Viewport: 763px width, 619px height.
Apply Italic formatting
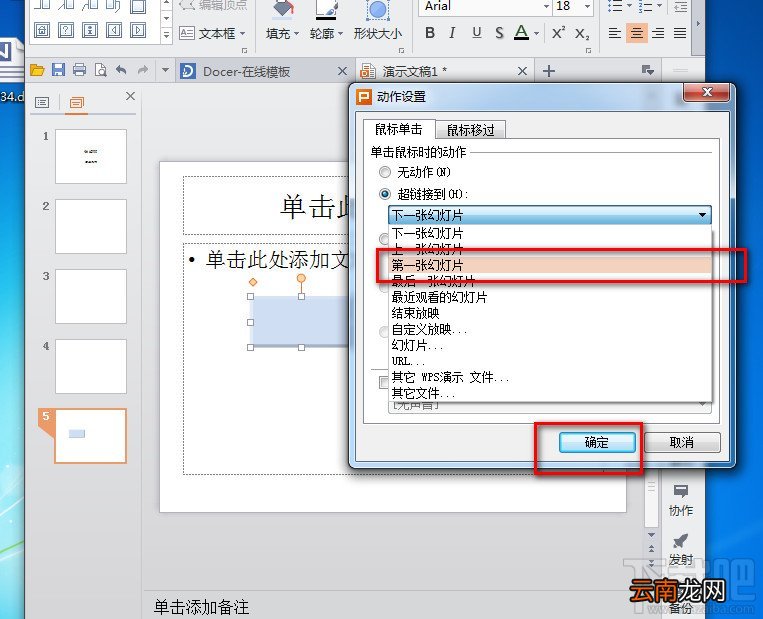tap(453, 33)
